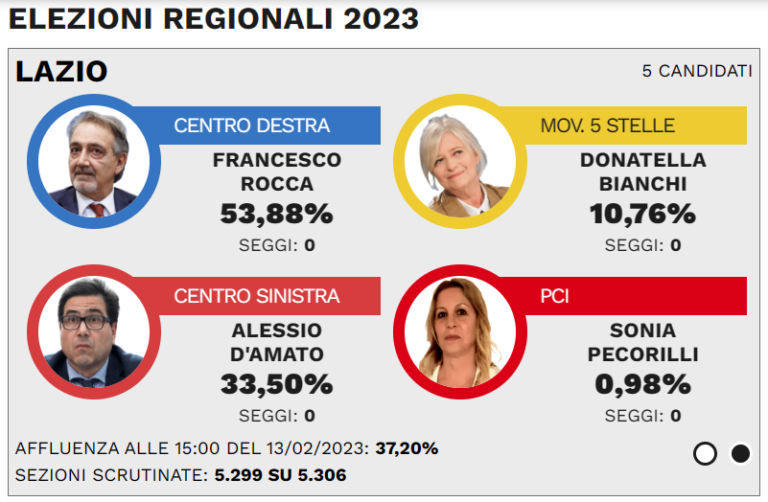Open the portrait of the Centro Destra candidate
Image resolution: width=768 pixels, height=502 pixels.
tap(94, 162)
